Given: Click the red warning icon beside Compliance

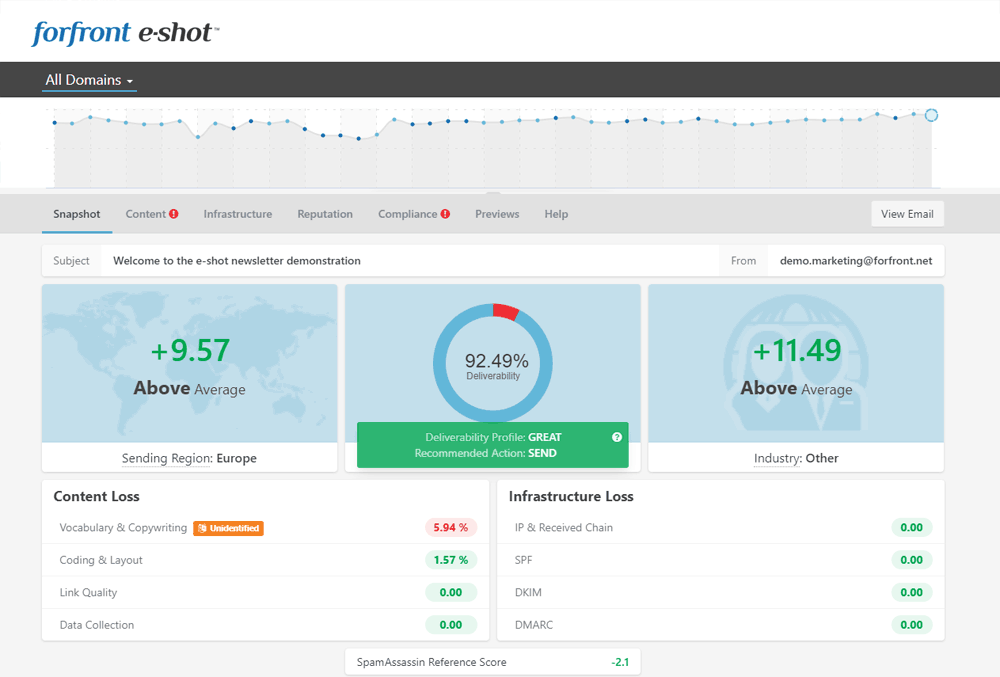Looking at the screenshot, I should click(445, 214).
